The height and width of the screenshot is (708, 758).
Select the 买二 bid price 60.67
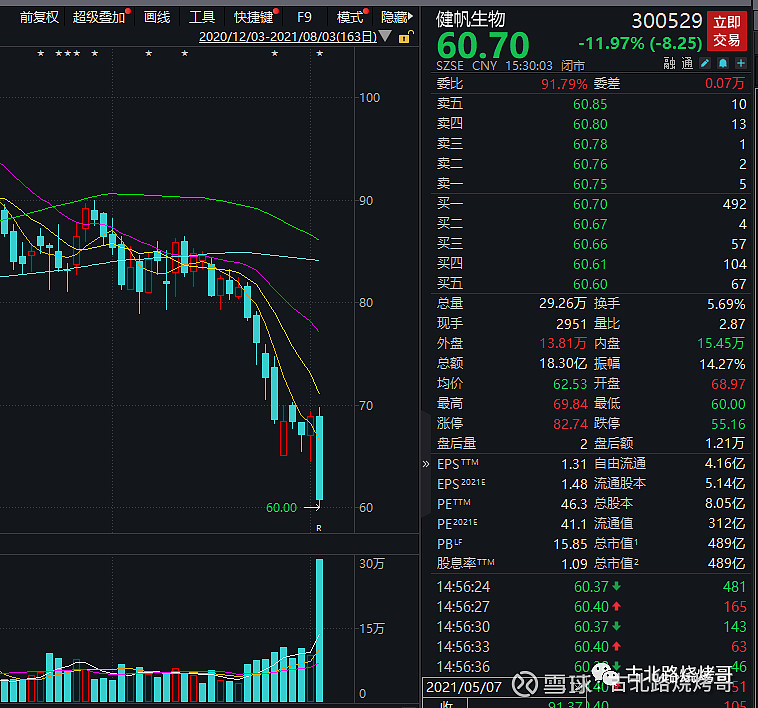click(590, 224)
